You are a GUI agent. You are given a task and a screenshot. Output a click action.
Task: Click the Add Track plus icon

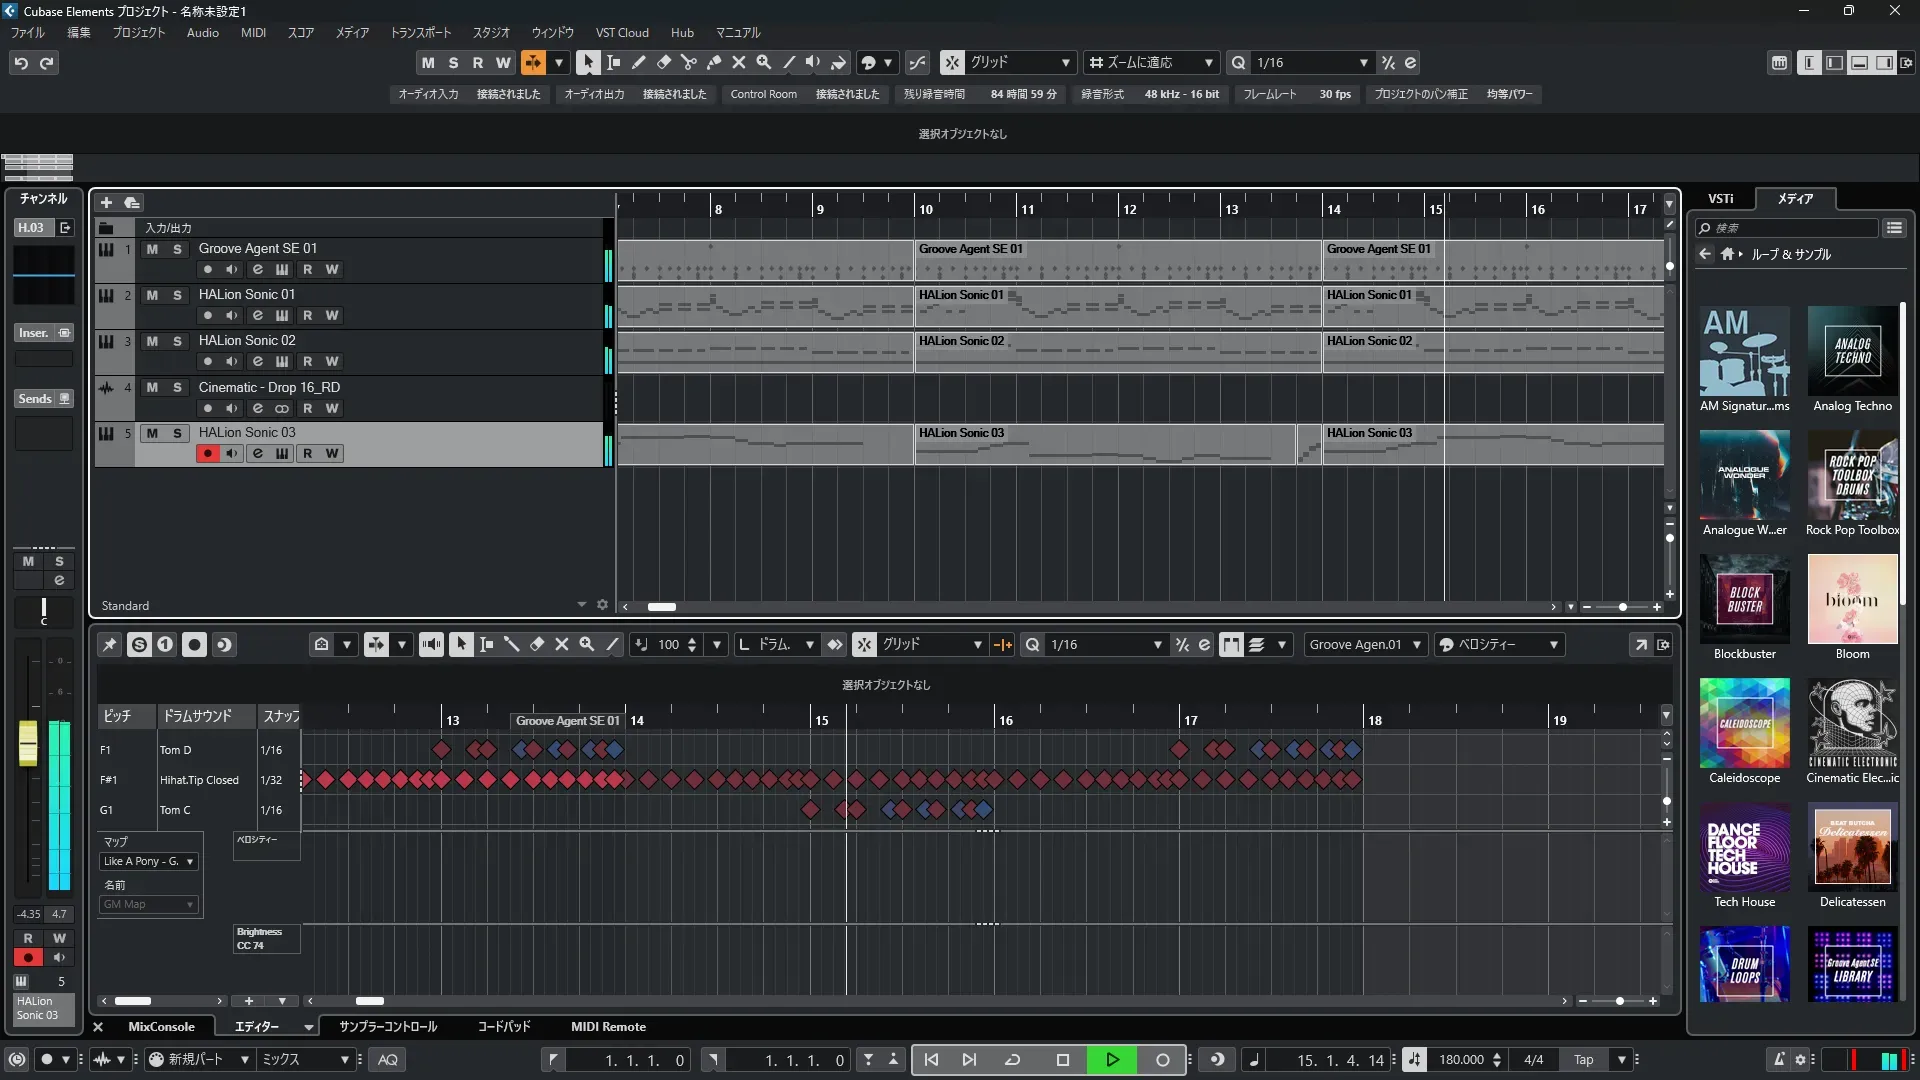tap(106, 202)
